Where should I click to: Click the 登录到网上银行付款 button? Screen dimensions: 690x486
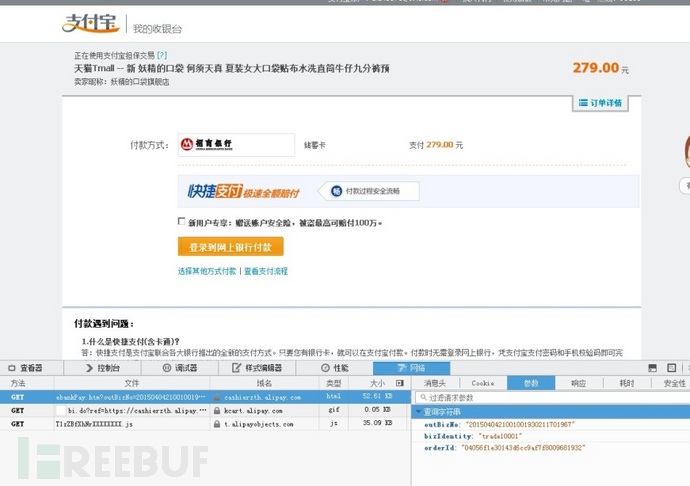coord(231,247)
